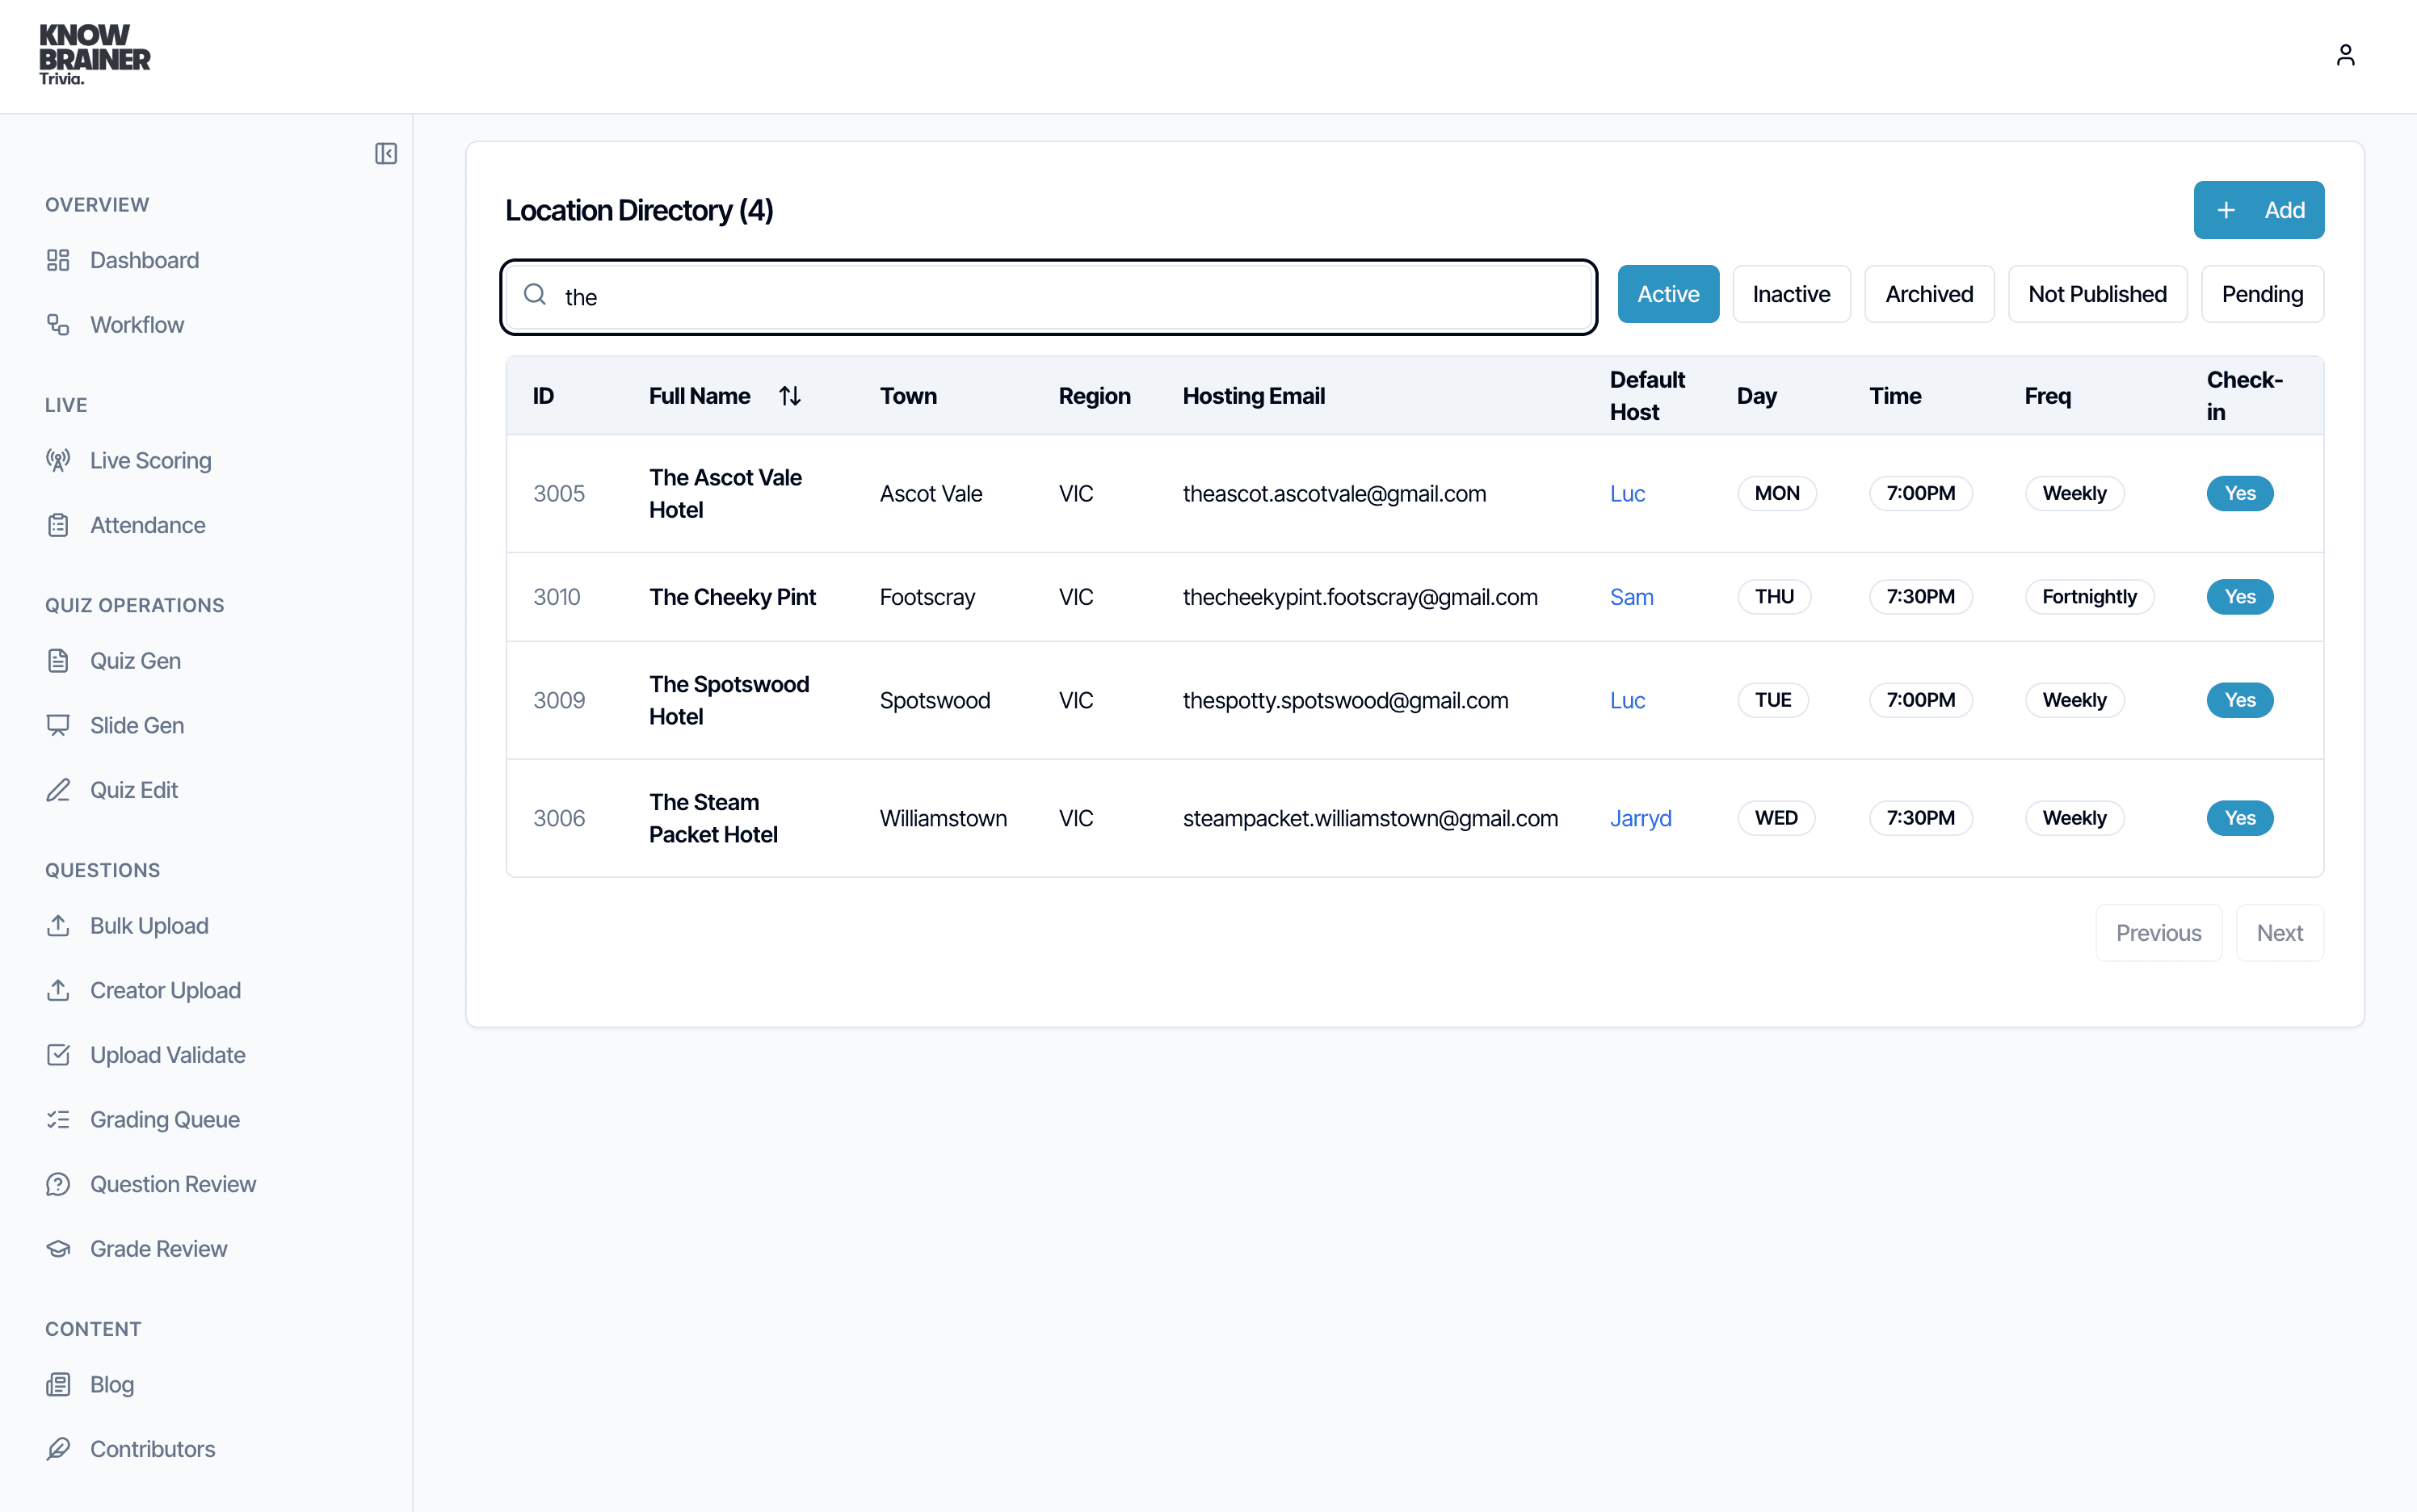Click the Full Name column header
This screenshot has width=2417, height=1512.
click(699, 396)
